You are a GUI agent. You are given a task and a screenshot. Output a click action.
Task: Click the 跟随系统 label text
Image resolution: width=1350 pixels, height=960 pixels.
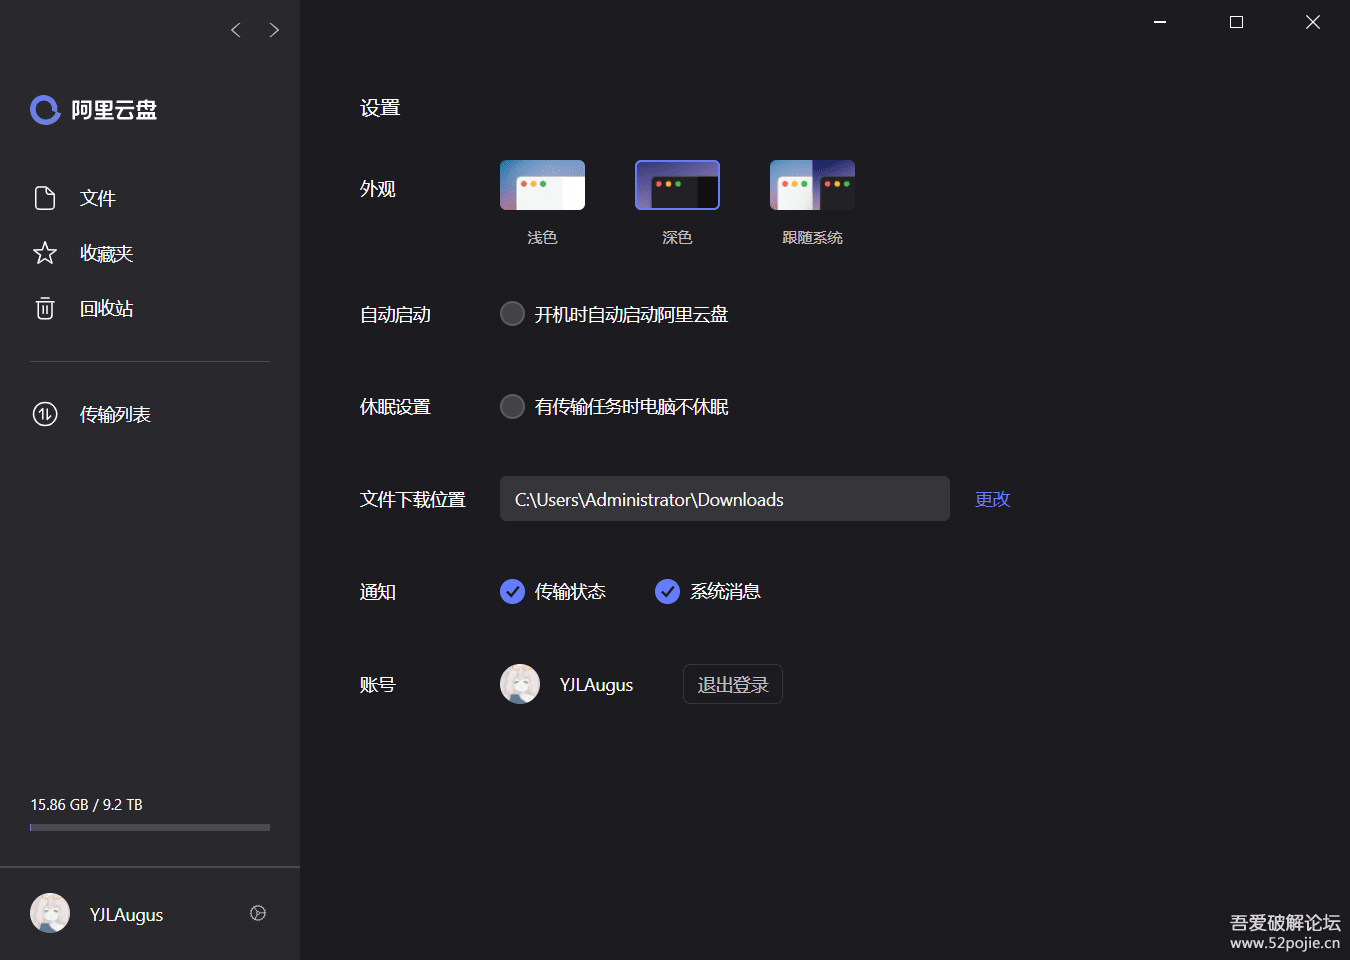click(x=812, y=238)
